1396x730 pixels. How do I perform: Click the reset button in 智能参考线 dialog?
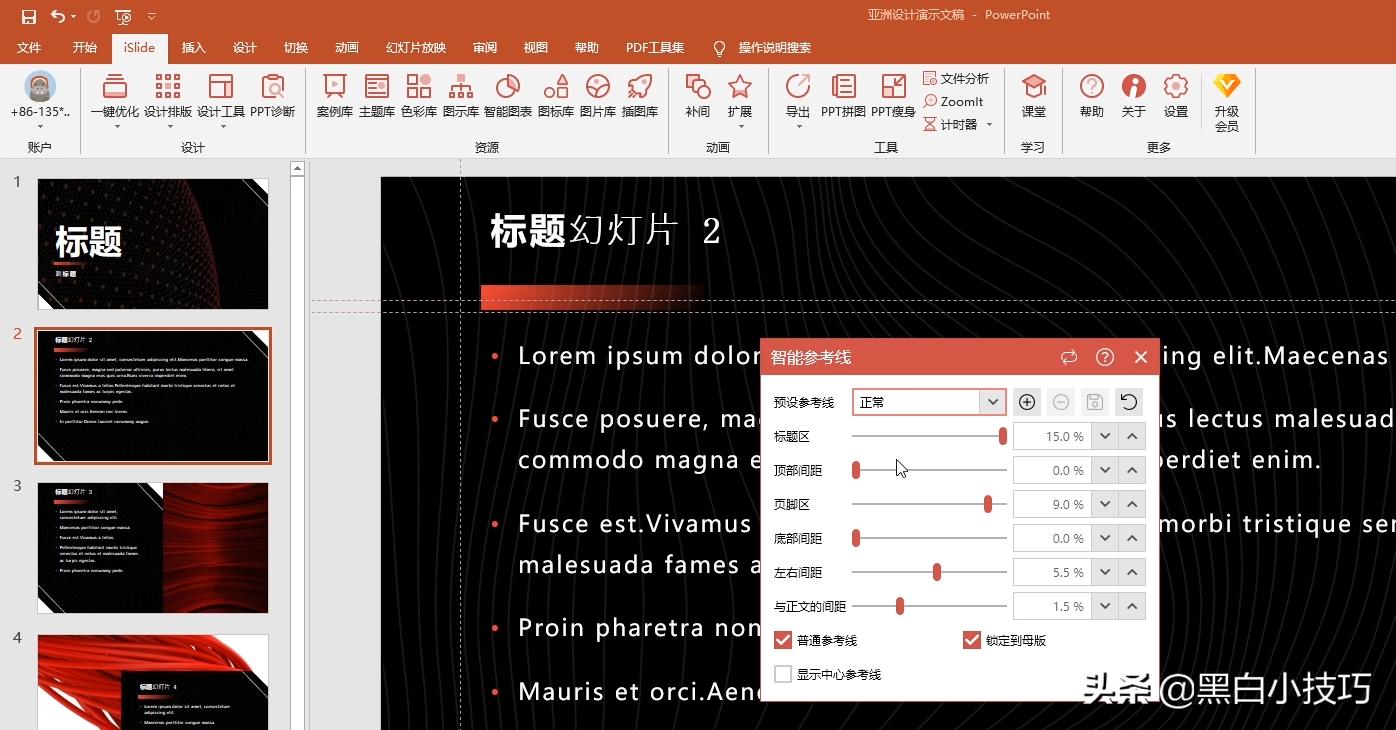(x=1129, y=401)
